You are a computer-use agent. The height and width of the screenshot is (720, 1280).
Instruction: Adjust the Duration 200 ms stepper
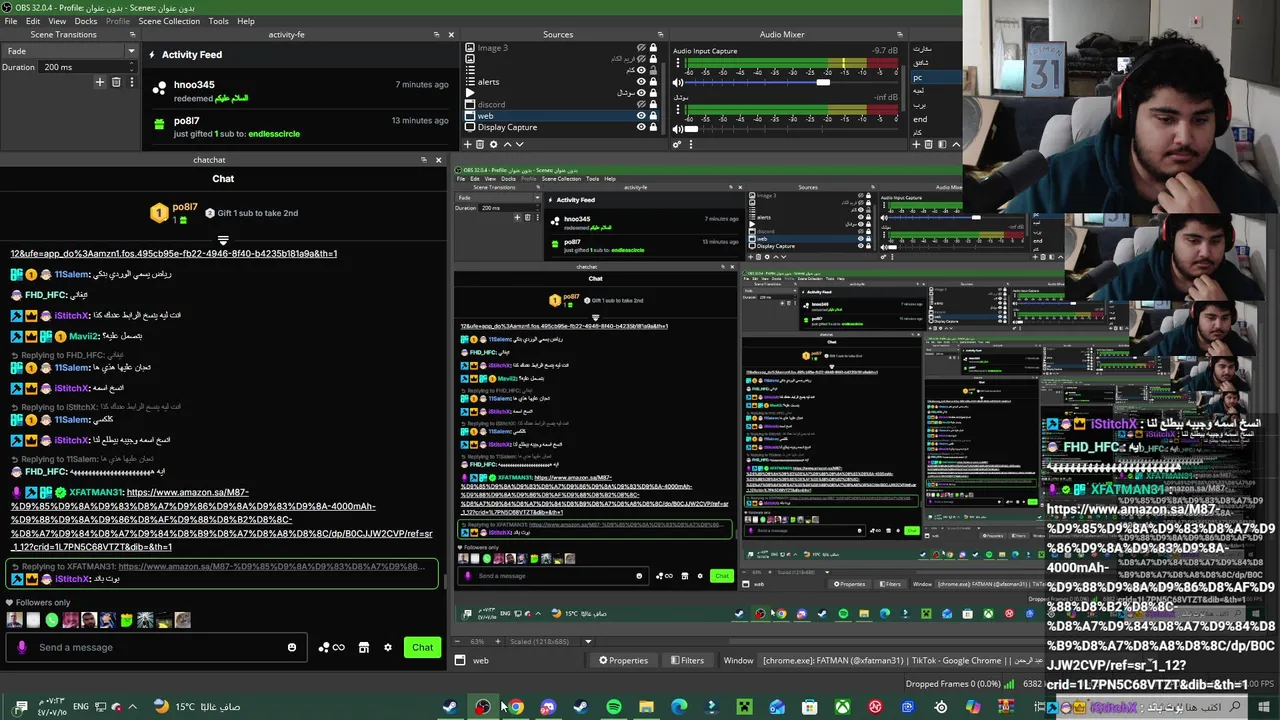[131, 67]
